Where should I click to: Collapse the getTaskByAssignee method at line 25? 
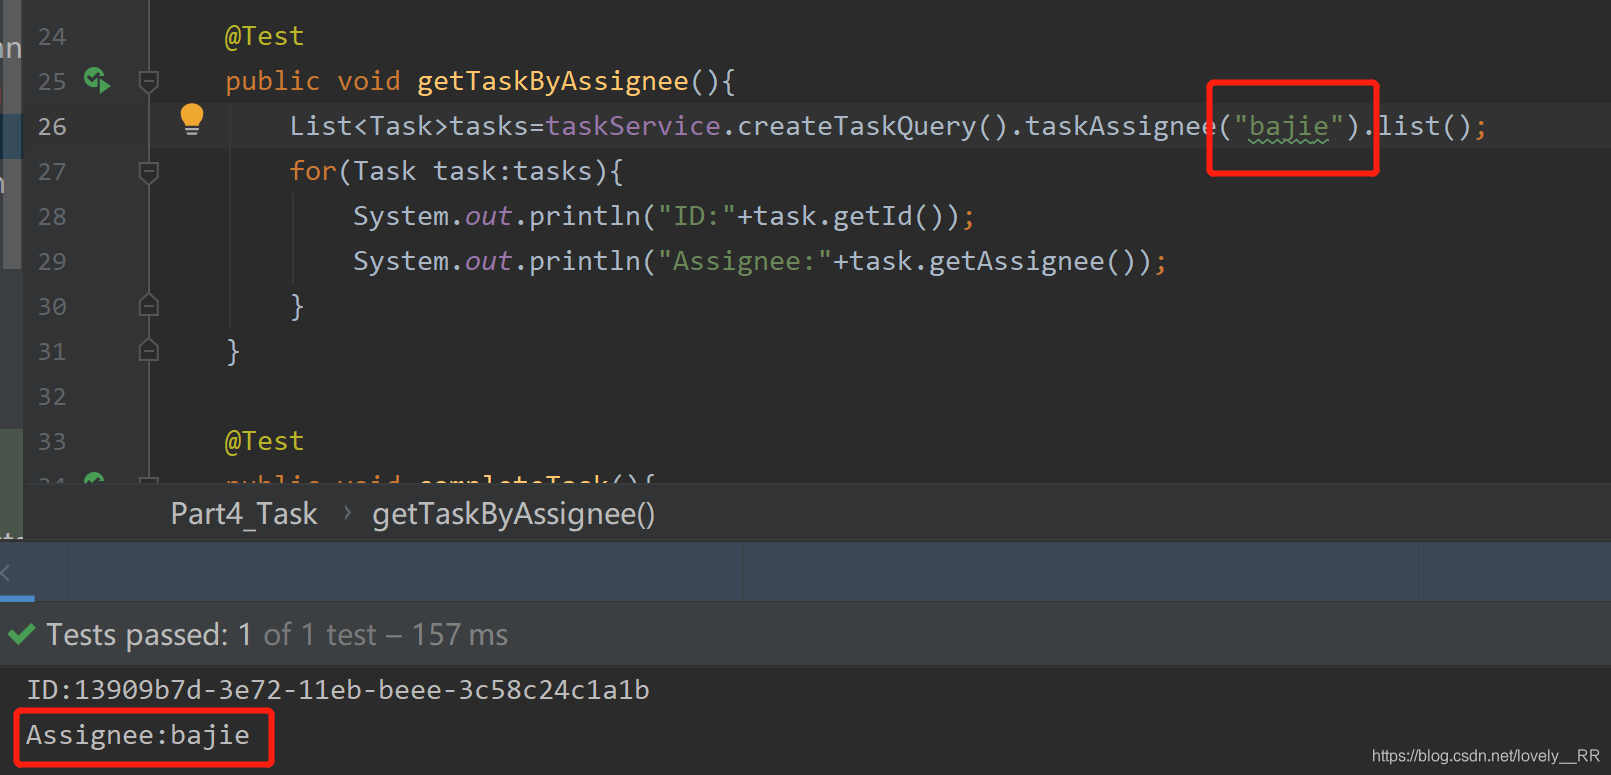click(149, 81)
